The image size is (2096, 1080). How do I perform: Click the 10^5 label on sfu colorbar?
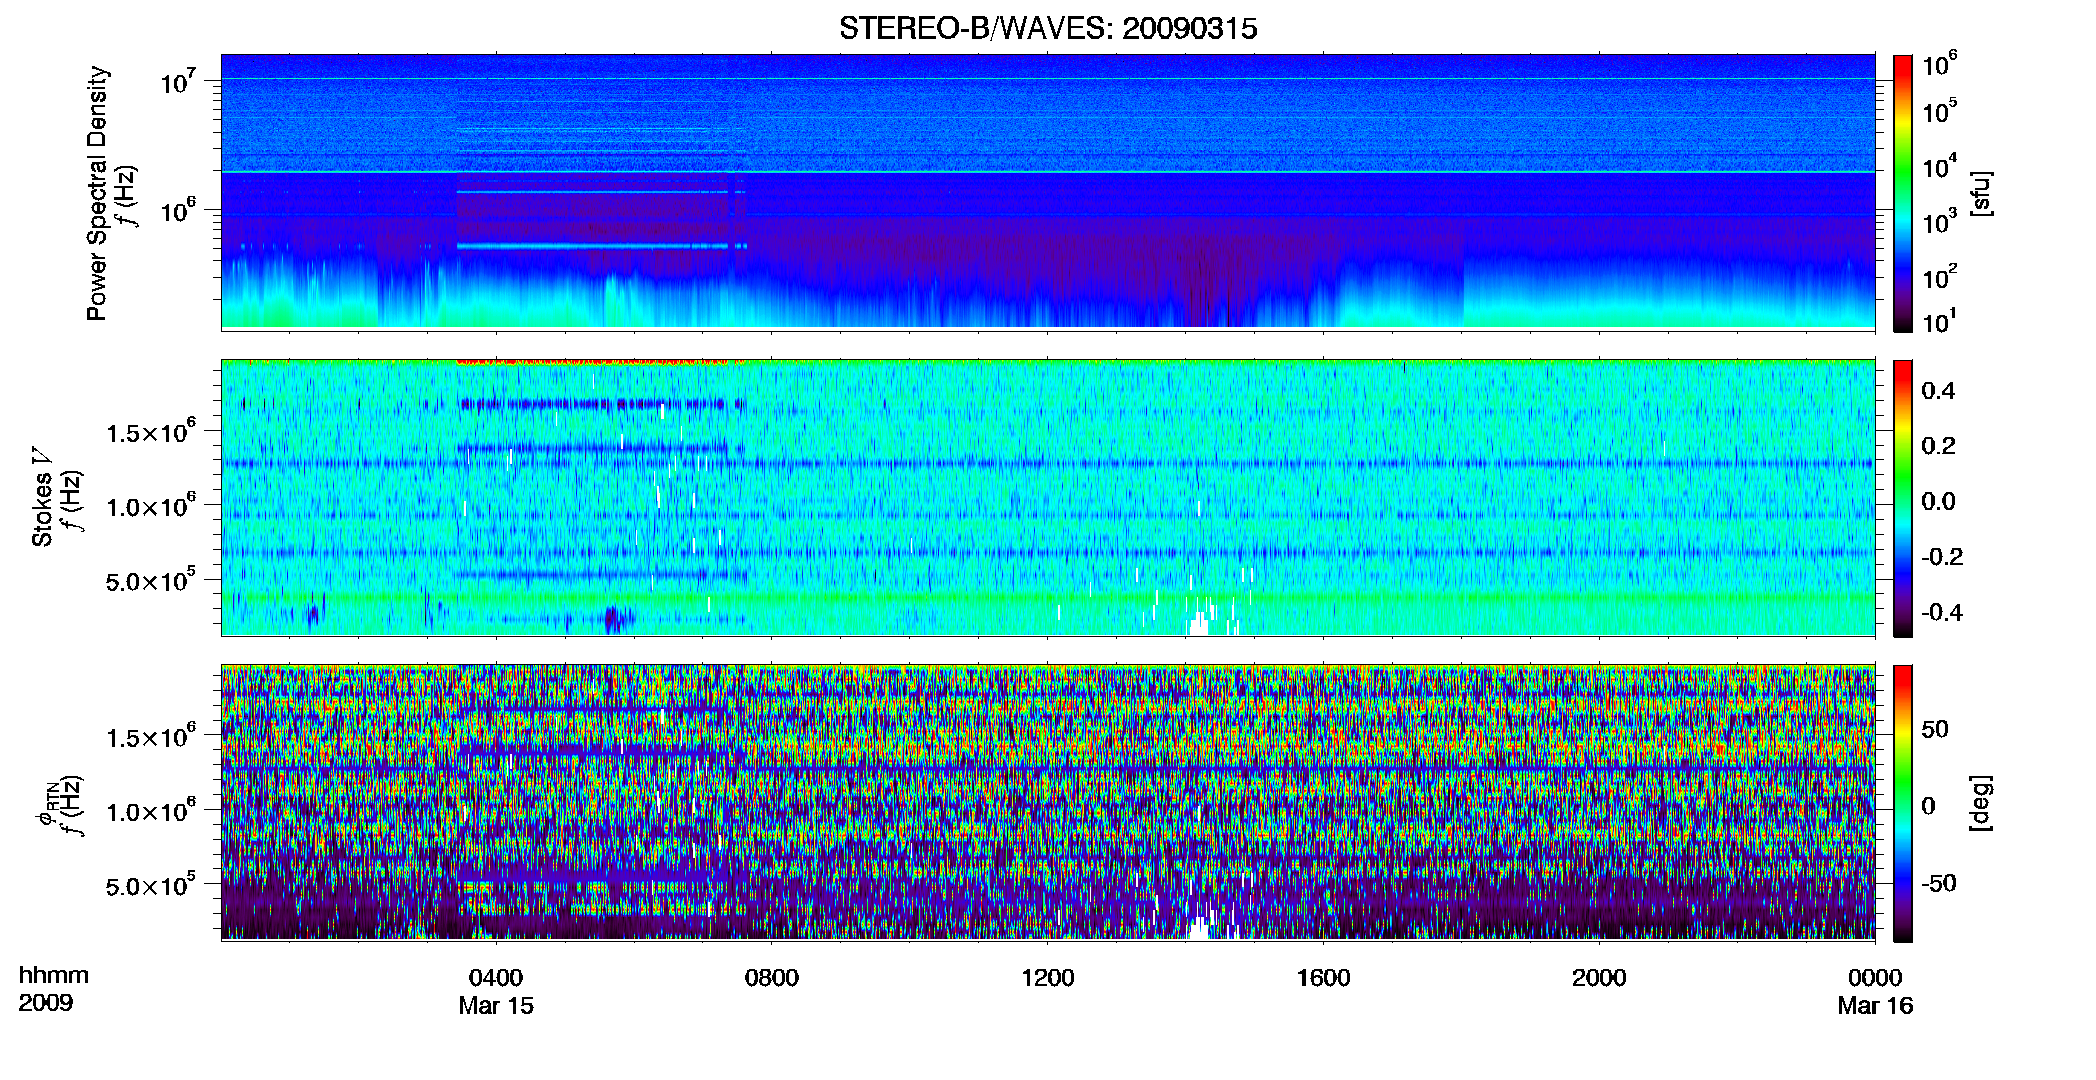pyautogui.click(x=1939, y=111)
